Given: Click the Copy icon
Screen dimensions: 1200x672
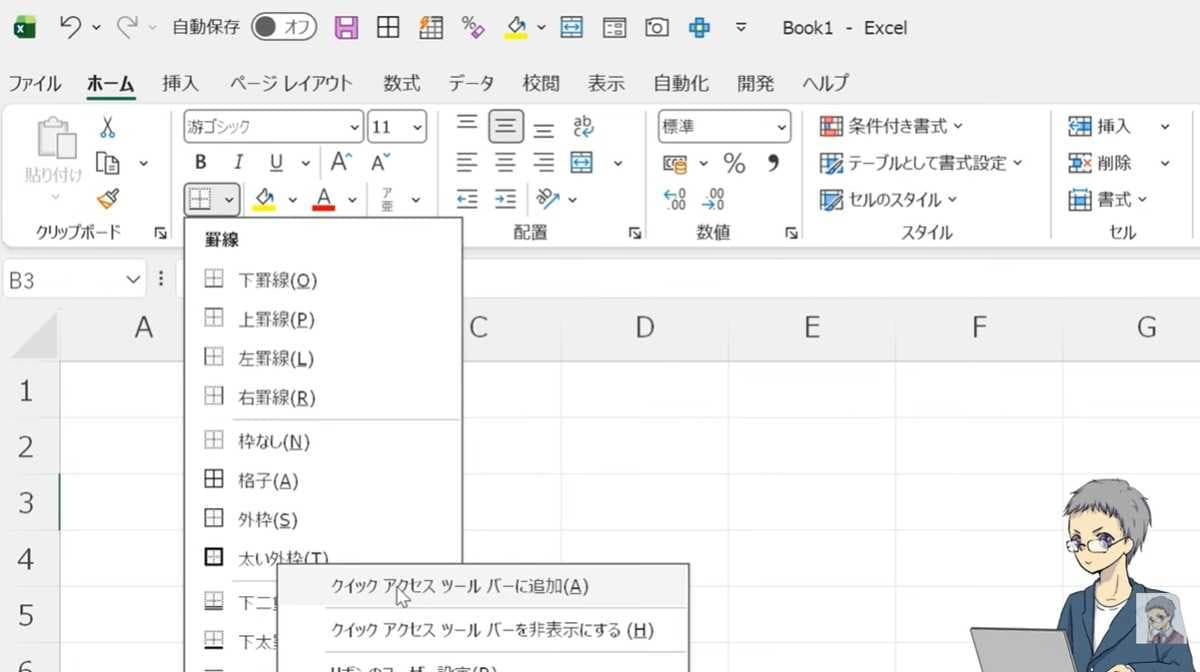Looking at the screenshot, I should [x=107, y=162].
